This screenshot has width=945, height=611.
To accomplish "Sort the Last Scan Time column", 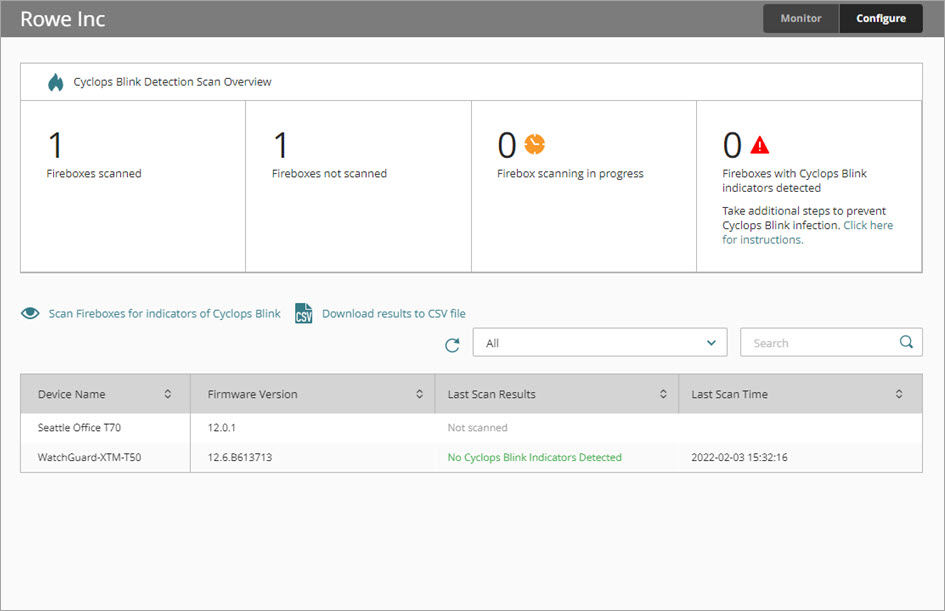I will [899, 394].
